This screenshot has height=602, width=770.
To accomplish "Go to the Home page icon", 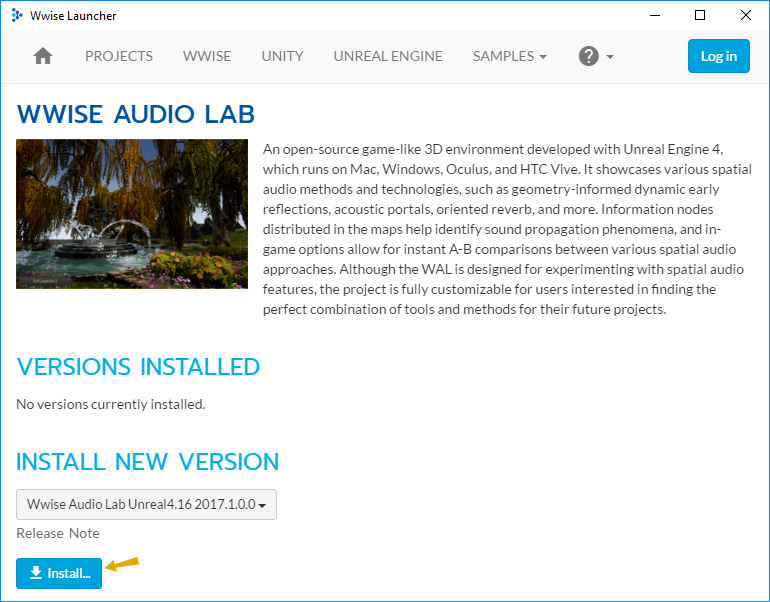I will pos(42,56).
